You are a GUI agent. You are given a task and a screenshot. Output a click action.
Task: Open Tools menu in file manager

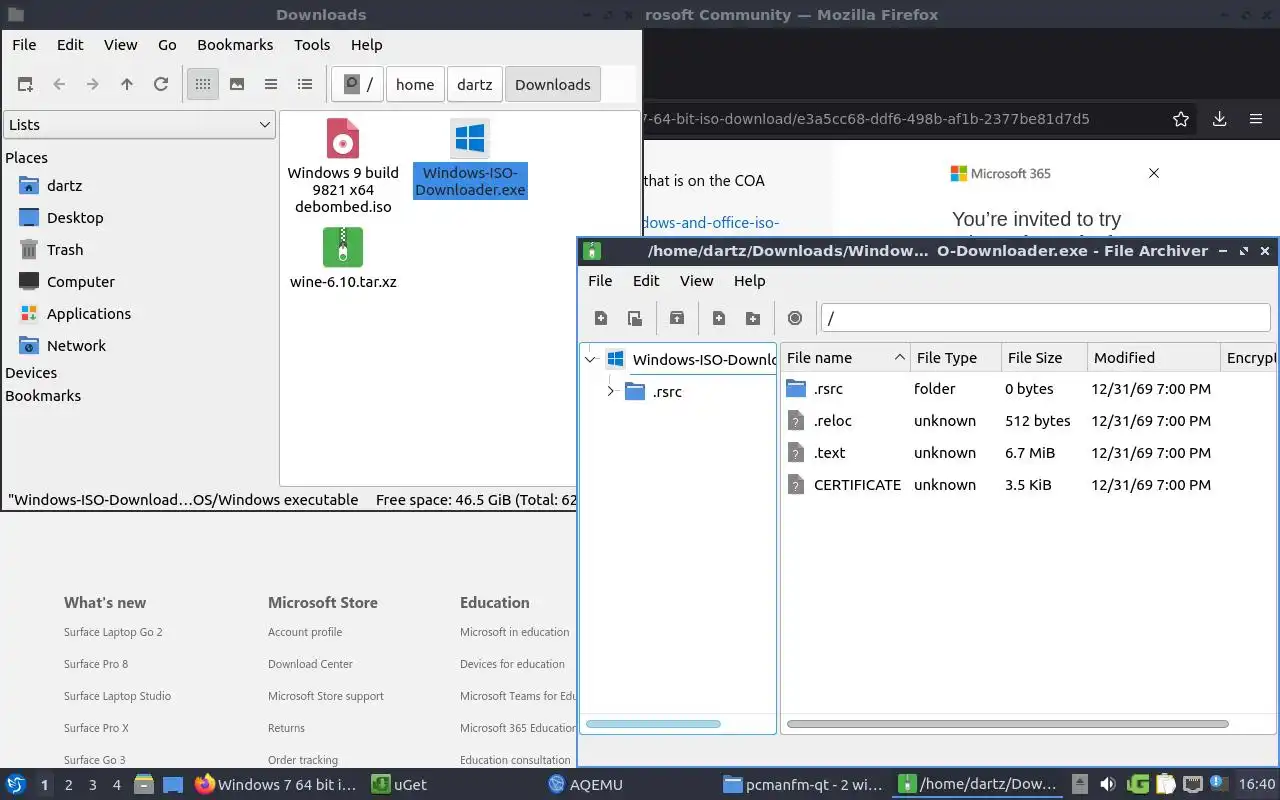point(312,45)
